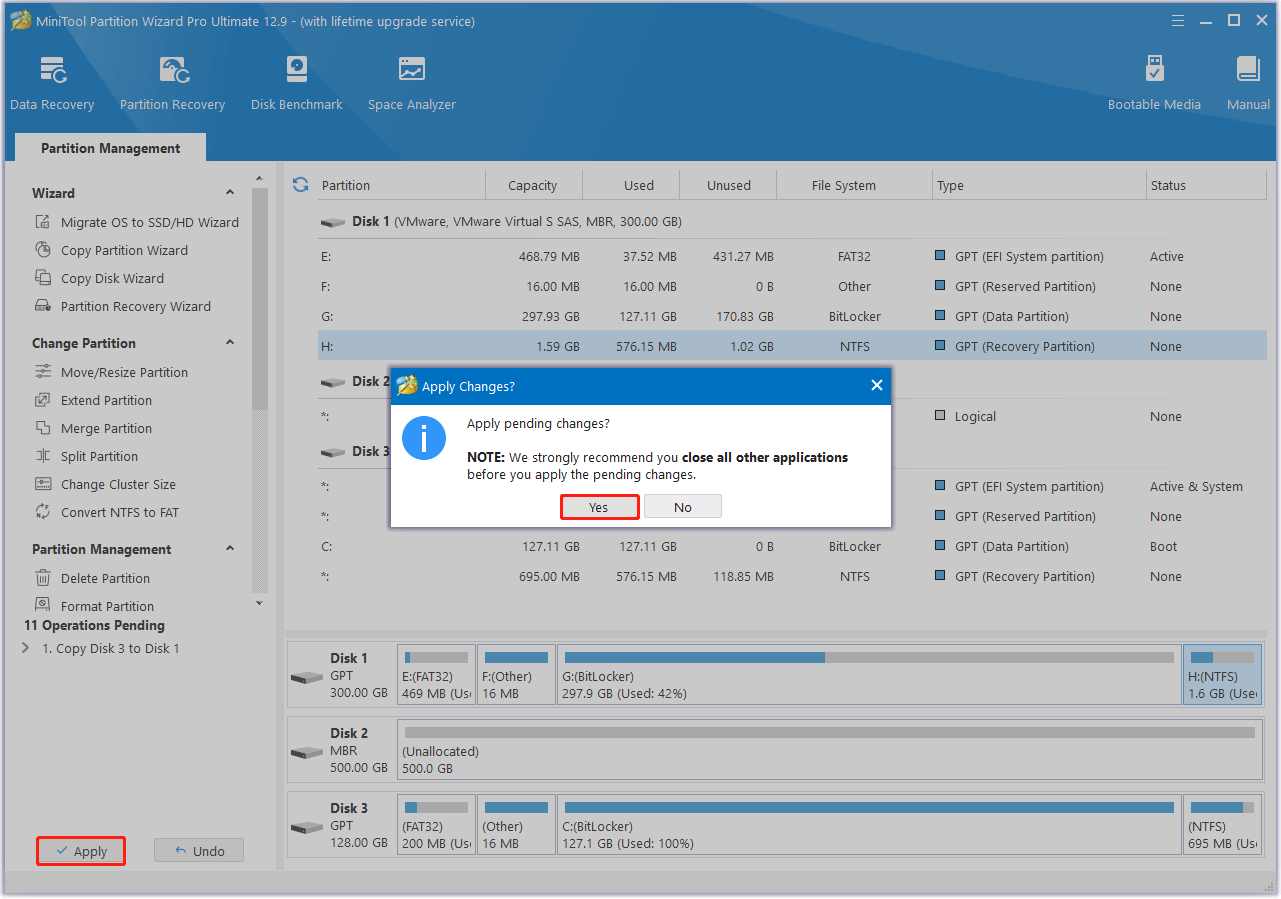Click Disk 1 drive icon in disk map
The width and height of the screenshot is (1281, 899).
pyautogui.click(x=306, y=677)
